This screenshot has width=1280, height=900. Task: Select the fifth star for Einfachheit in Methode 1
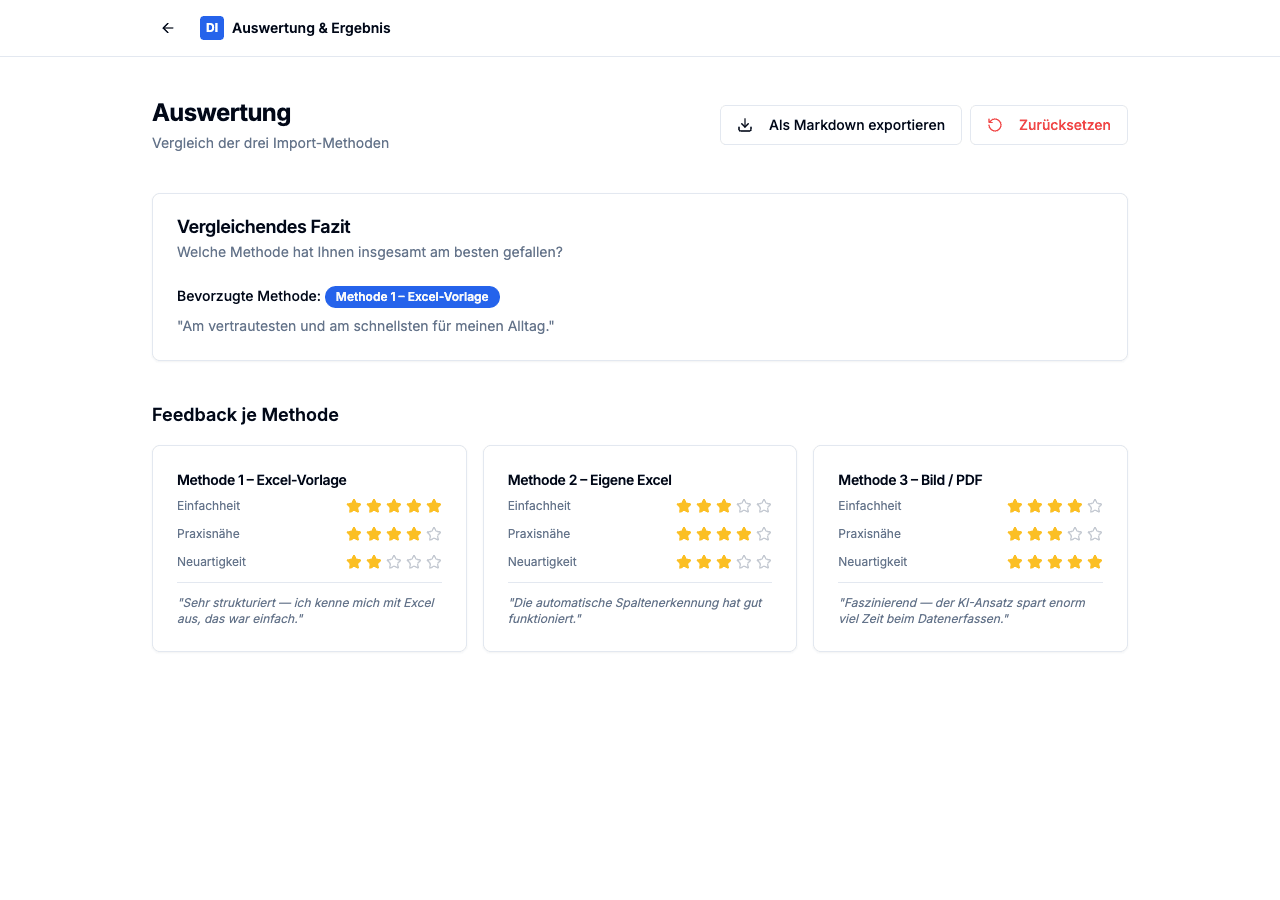coord(435,506)
